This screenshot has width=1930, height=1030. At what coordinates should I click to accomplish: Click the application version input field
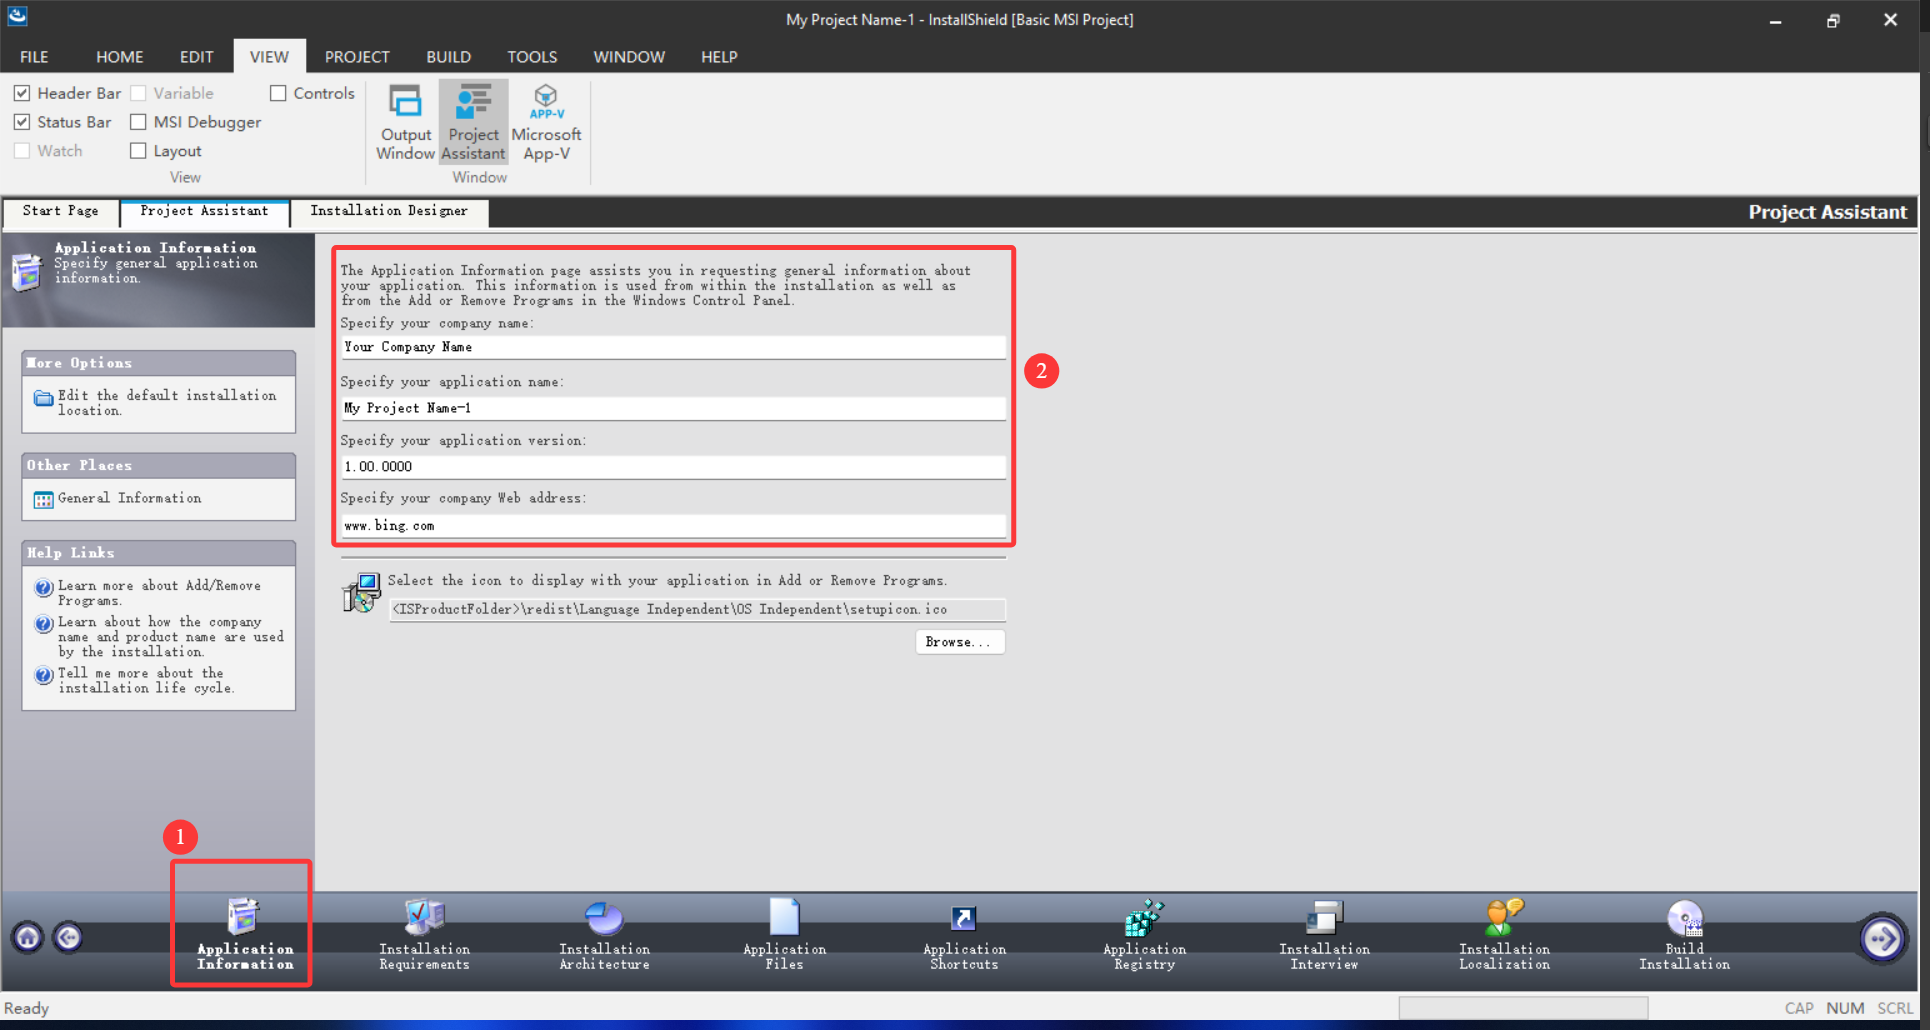click(x=673, y=466)
